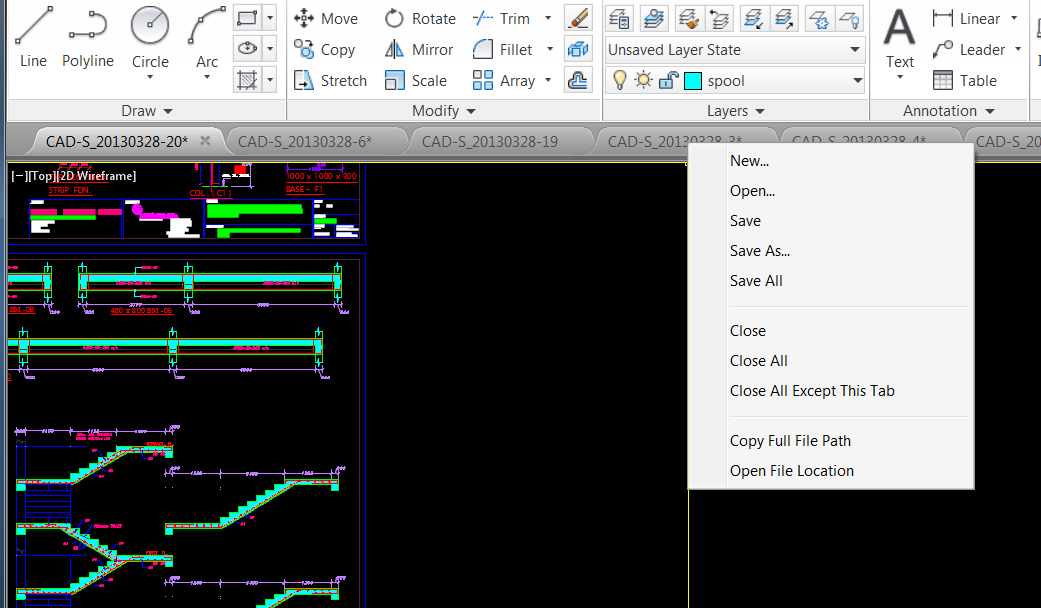
Task: Switch to the CAD-S_20130328-6* tab
Action: tap(305, 141)
